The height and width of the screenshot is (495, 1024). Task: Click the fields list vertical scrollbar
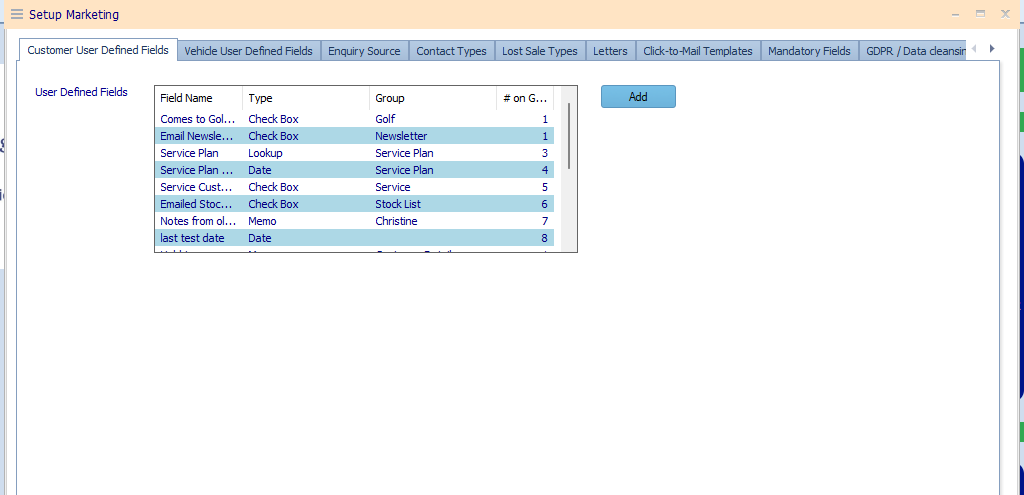coord(569,136)
